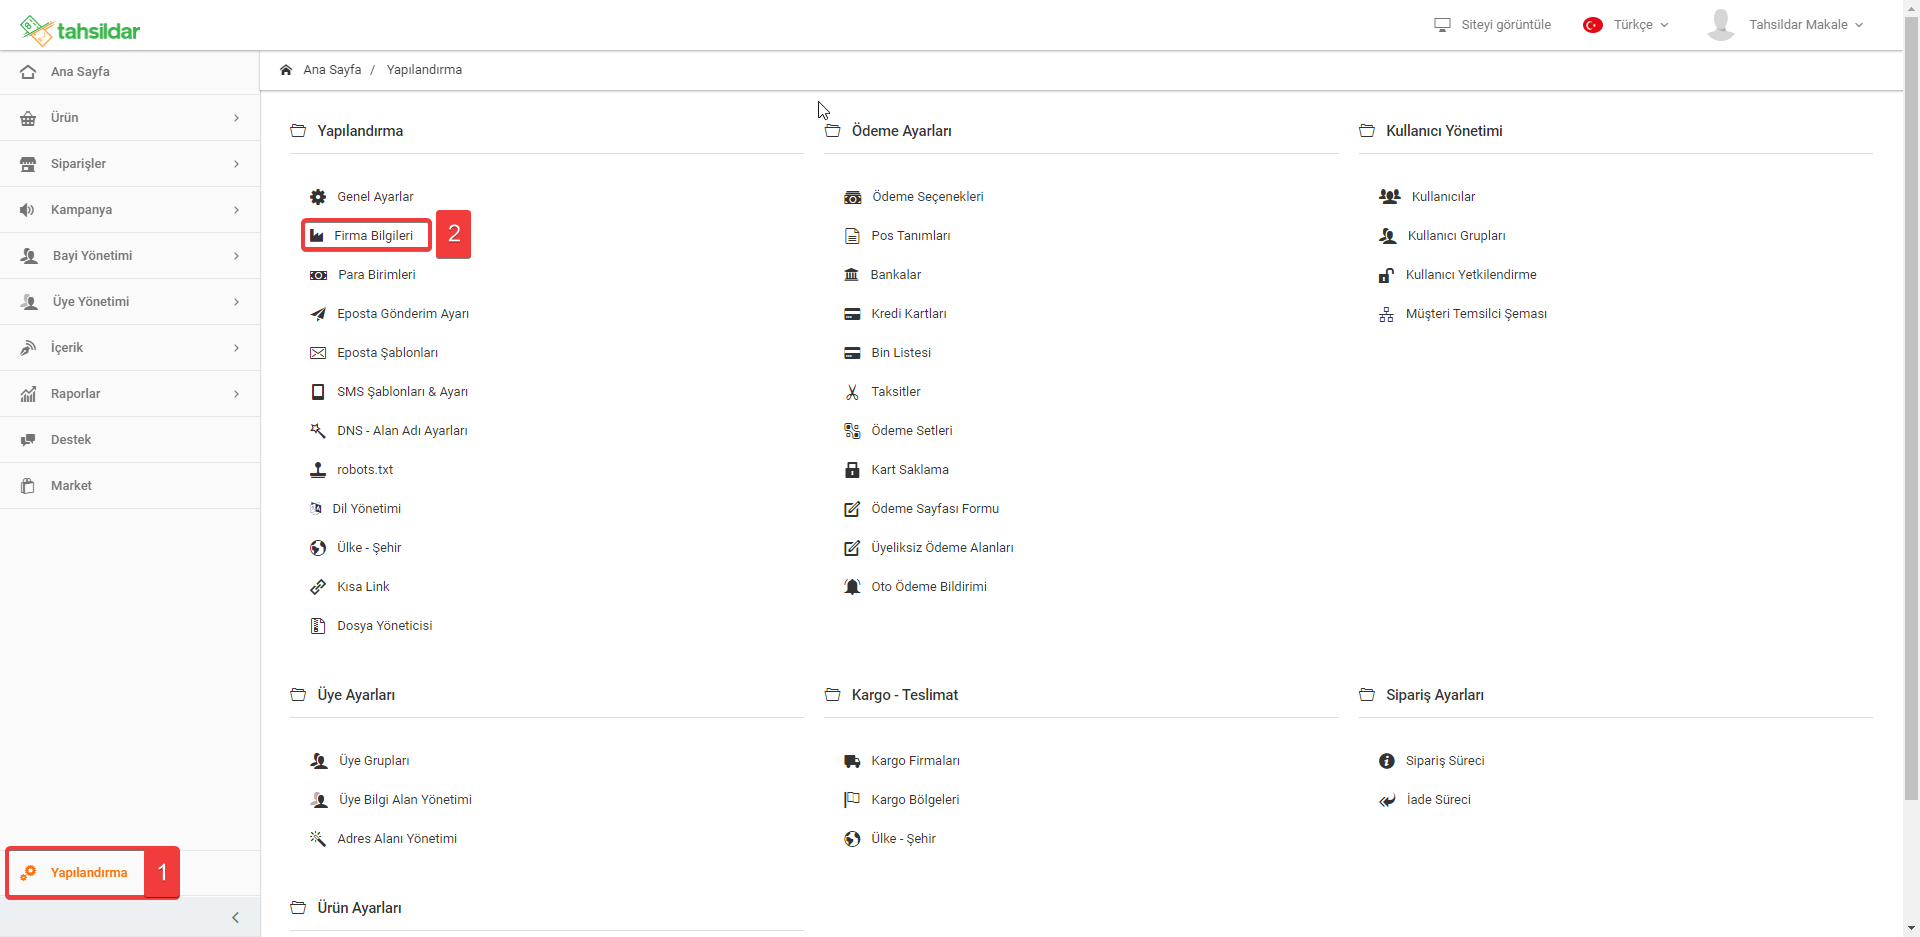The image size is (1920, 937).
Task: Click the Müşteri Temsilci Şeması hierarchy icon
Action: coord(1386,314)
